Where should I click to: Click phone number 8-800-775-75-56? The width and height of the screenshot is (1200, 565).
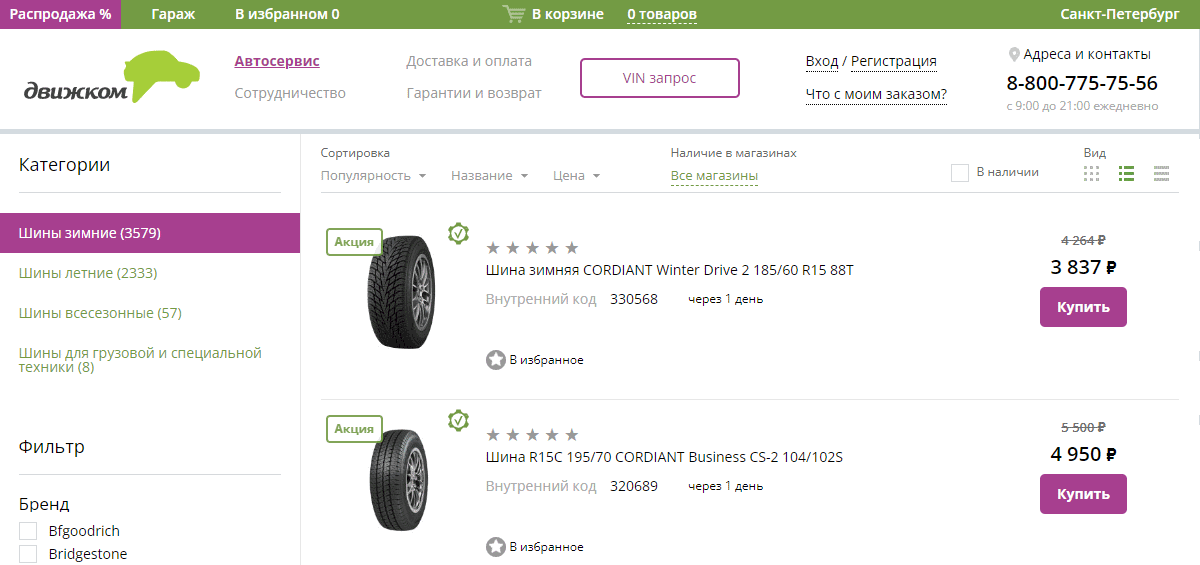[1082, 83]
